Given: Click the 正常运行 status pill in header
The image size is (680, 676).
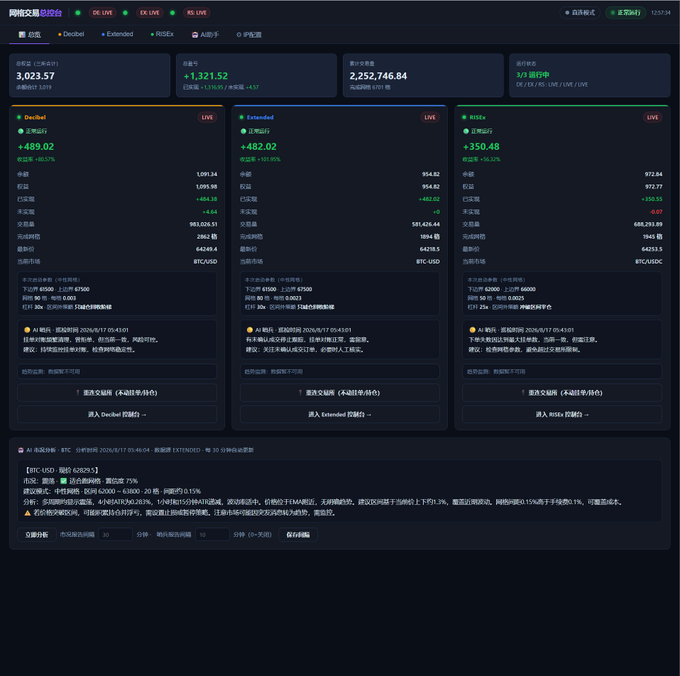Looking at the screenshot, I should (x=625, y=13).
